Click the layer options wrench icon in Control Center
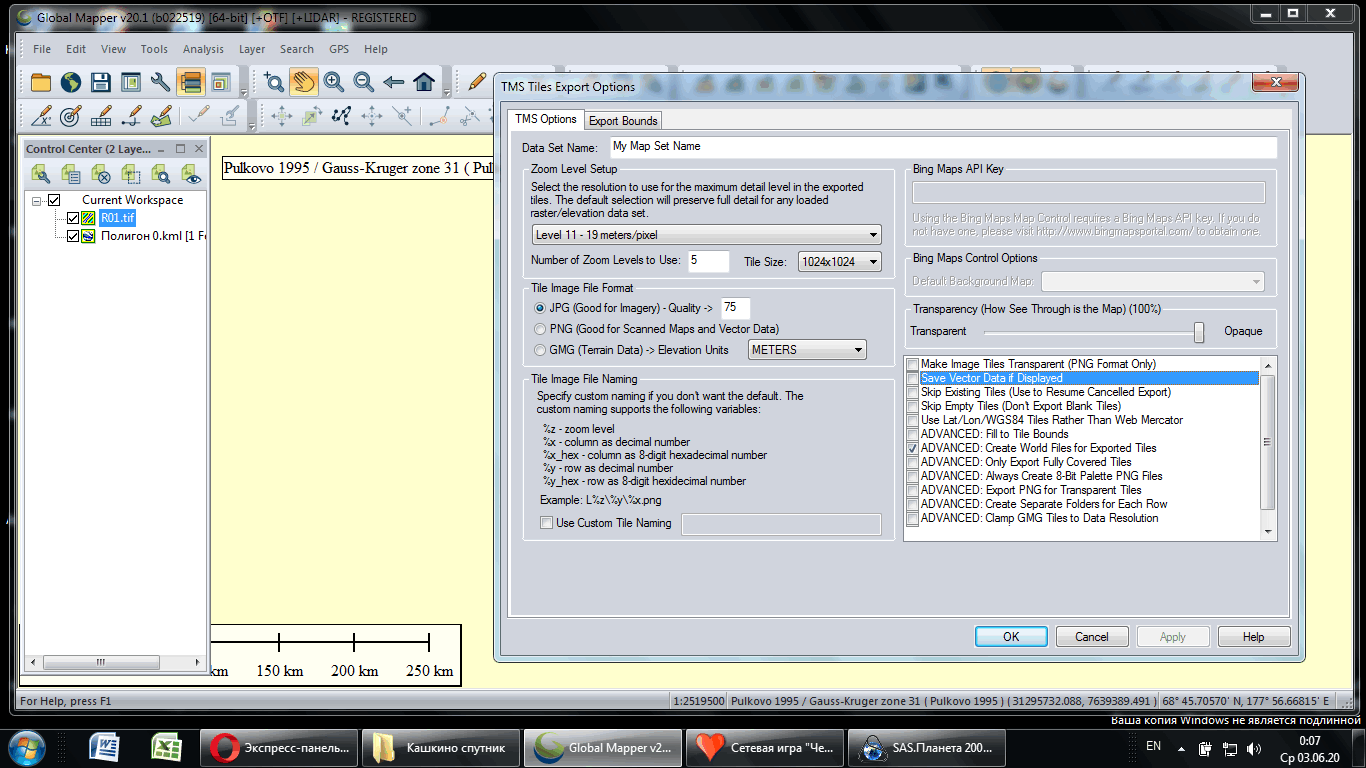 pyautogui.click(x=41, y=174)
